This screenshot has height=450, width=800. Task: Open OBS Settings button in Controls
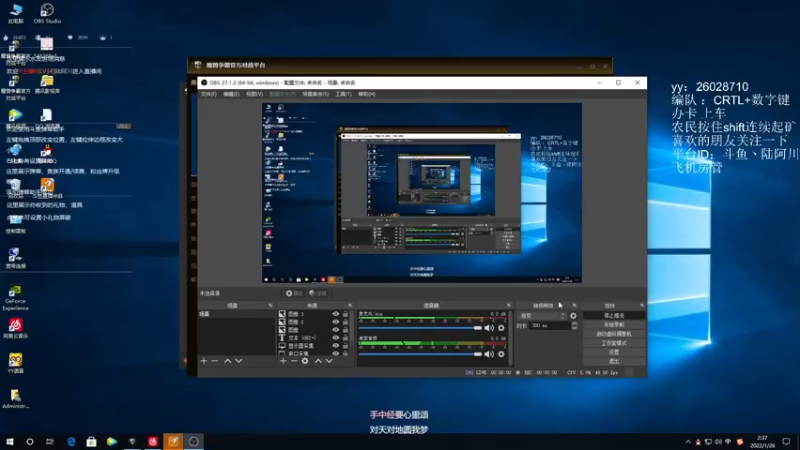614,352
